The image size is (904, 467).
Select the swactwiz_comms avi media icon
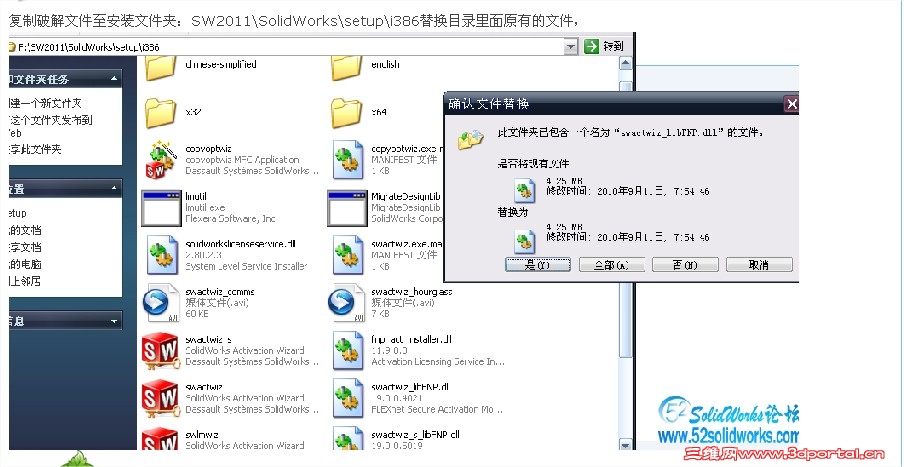[161, 302]
